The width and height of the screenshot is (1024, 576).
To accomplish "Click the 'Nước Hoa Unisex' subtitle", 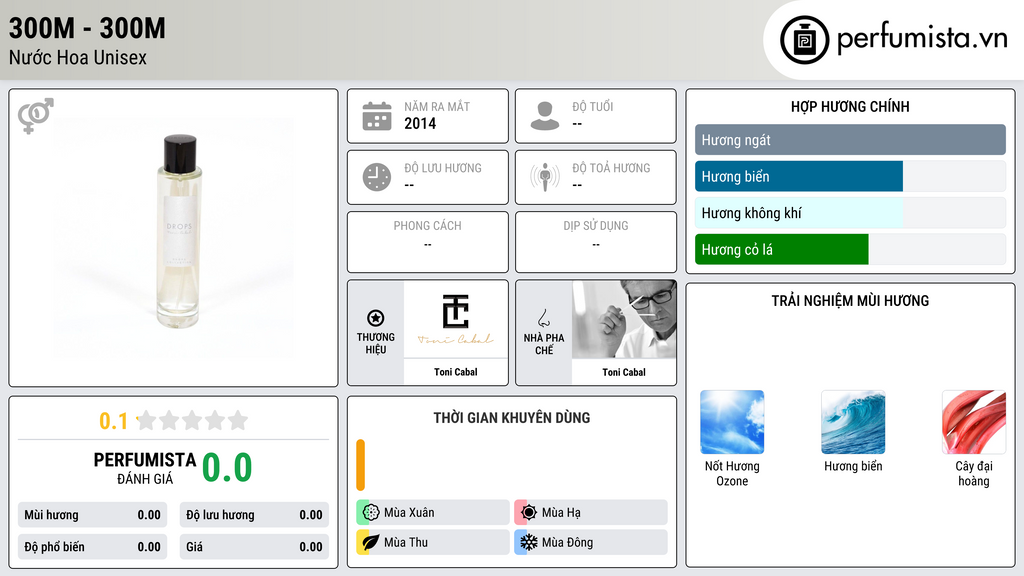I will [x=78, y=57].
